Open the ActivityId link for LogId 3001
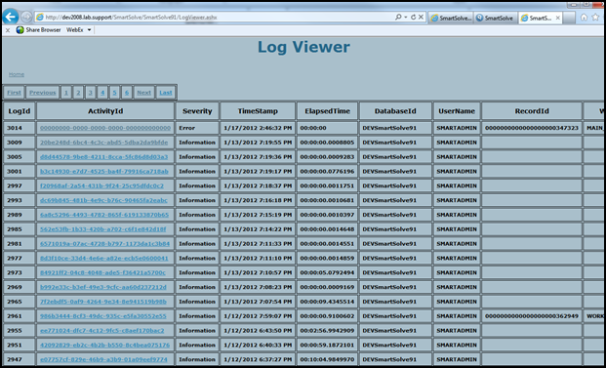 pyautogui.click(x=104, y=171)
